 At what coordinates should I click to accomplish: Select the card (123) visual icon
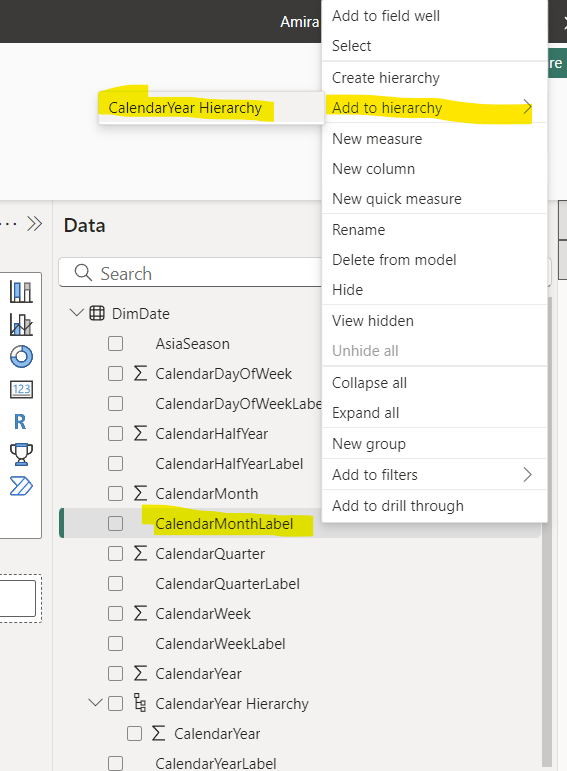21,389
